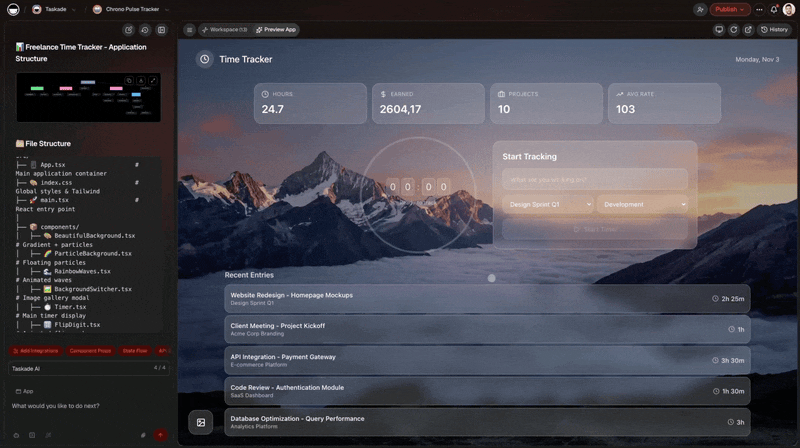
Task: Reload the app preview
Action: (x=734, y=30)
